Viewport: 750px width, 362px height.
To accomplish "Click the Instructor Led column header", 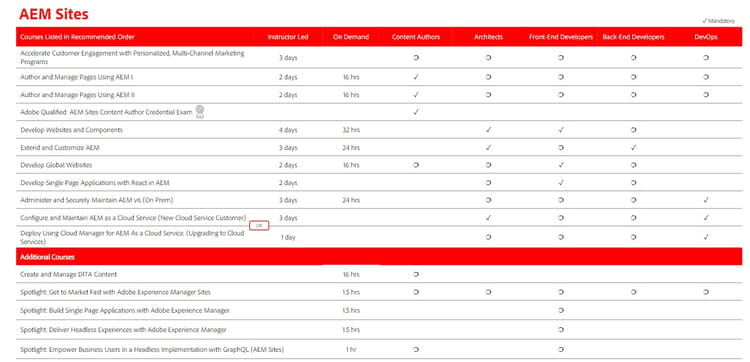I will (x=288, y=37).
